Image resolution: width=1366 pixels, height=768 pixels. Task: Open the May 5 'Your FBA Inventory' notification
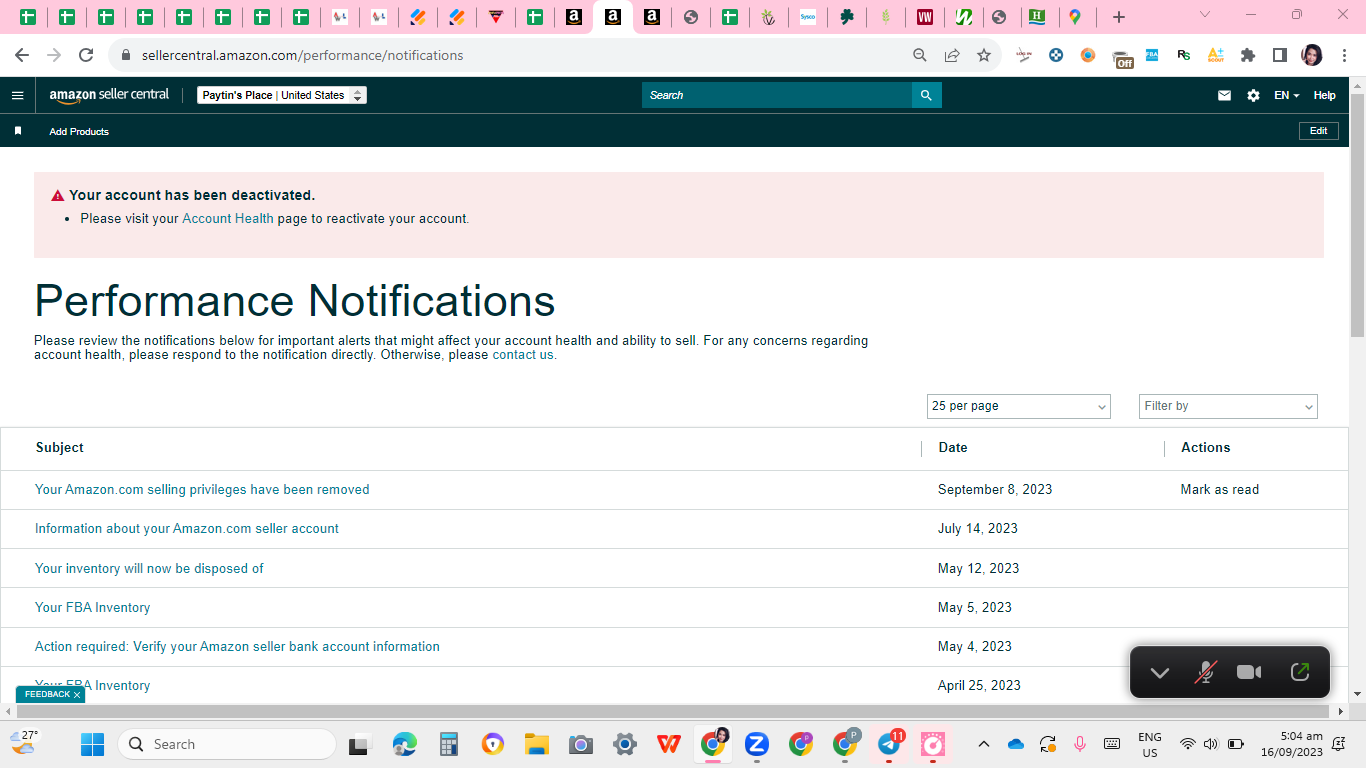tap(92, 607)
